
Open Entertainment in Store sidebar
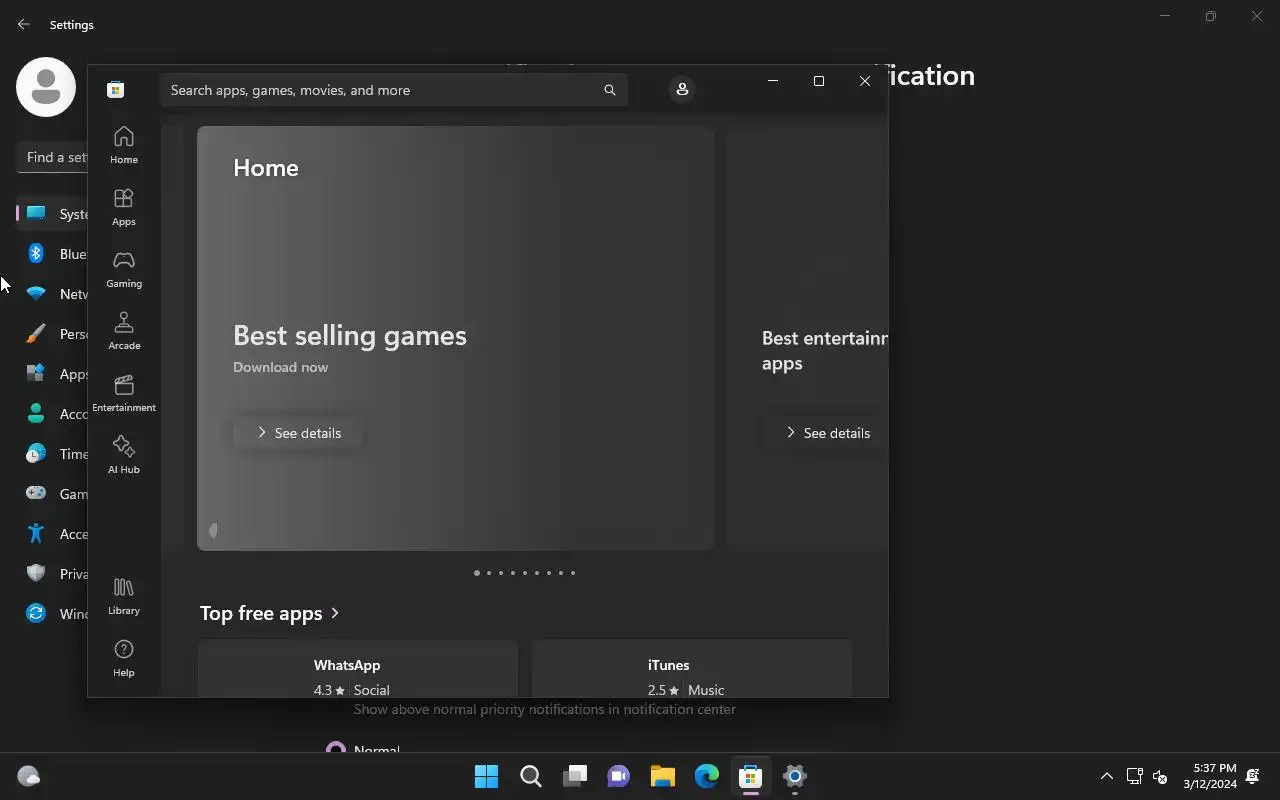pos(124,394)
